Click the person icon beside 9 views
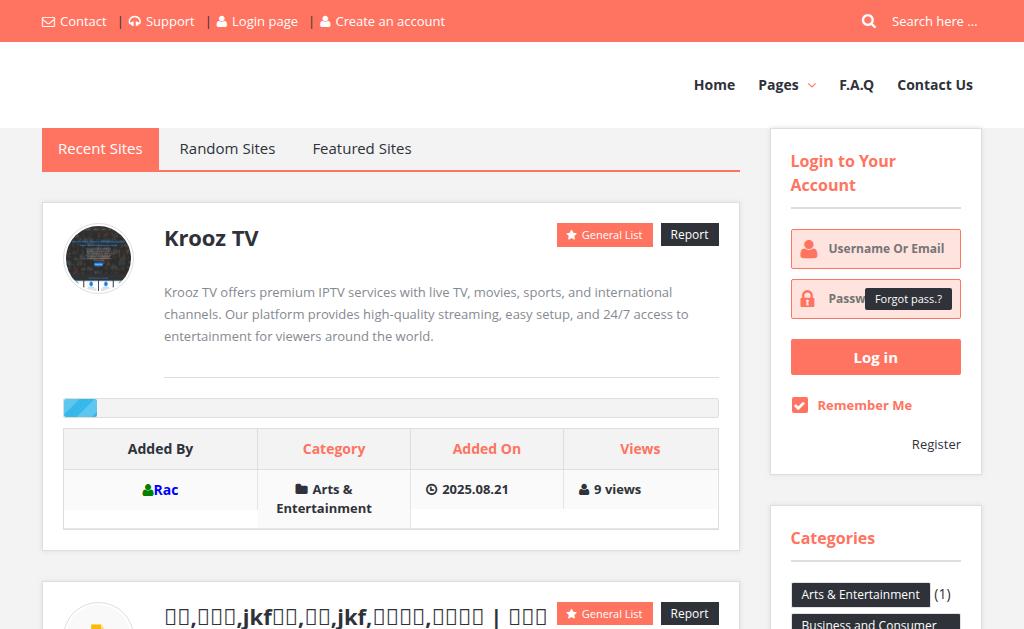1024x629 pixels. tap(584, 489)
